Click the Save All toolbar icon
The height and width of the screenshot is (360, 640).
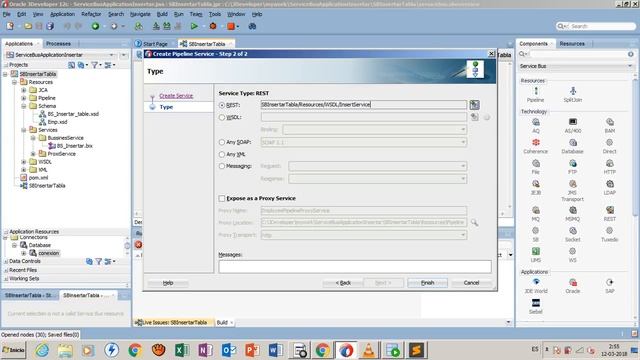pyautogui.click(x=50, y=26)
